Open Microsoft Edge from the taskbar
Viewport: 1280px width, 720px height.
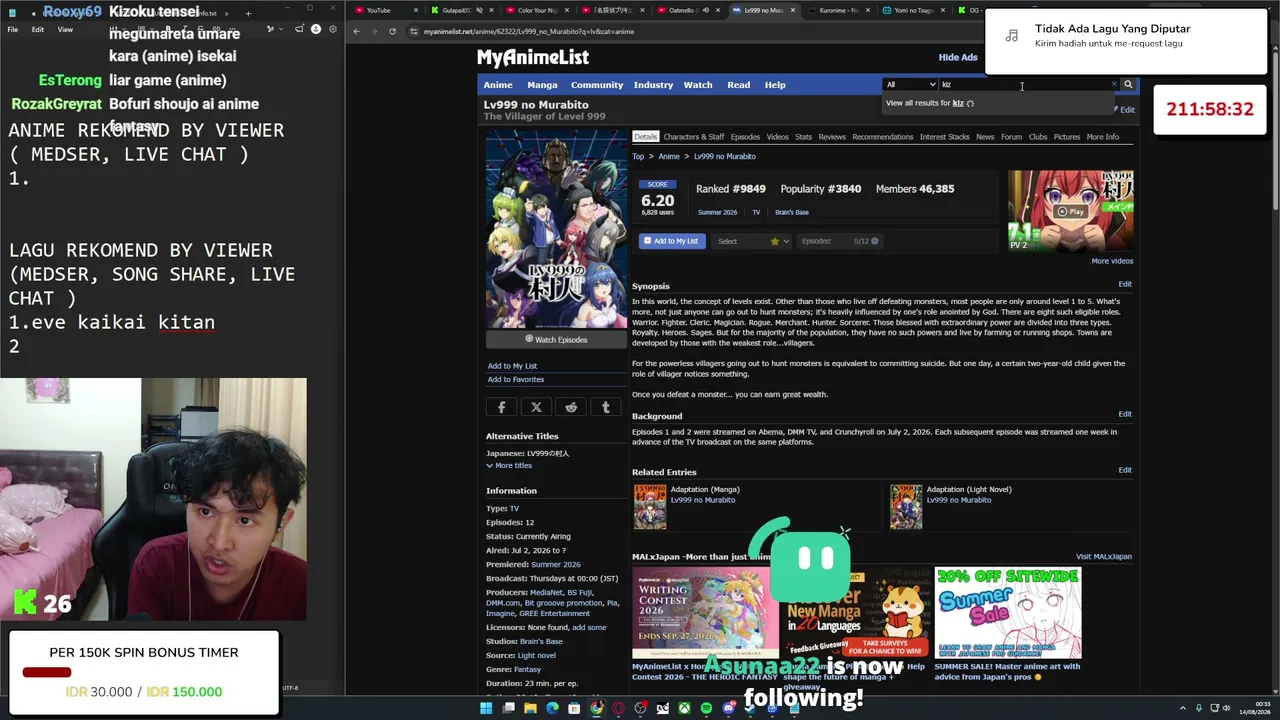coord(552,708)
